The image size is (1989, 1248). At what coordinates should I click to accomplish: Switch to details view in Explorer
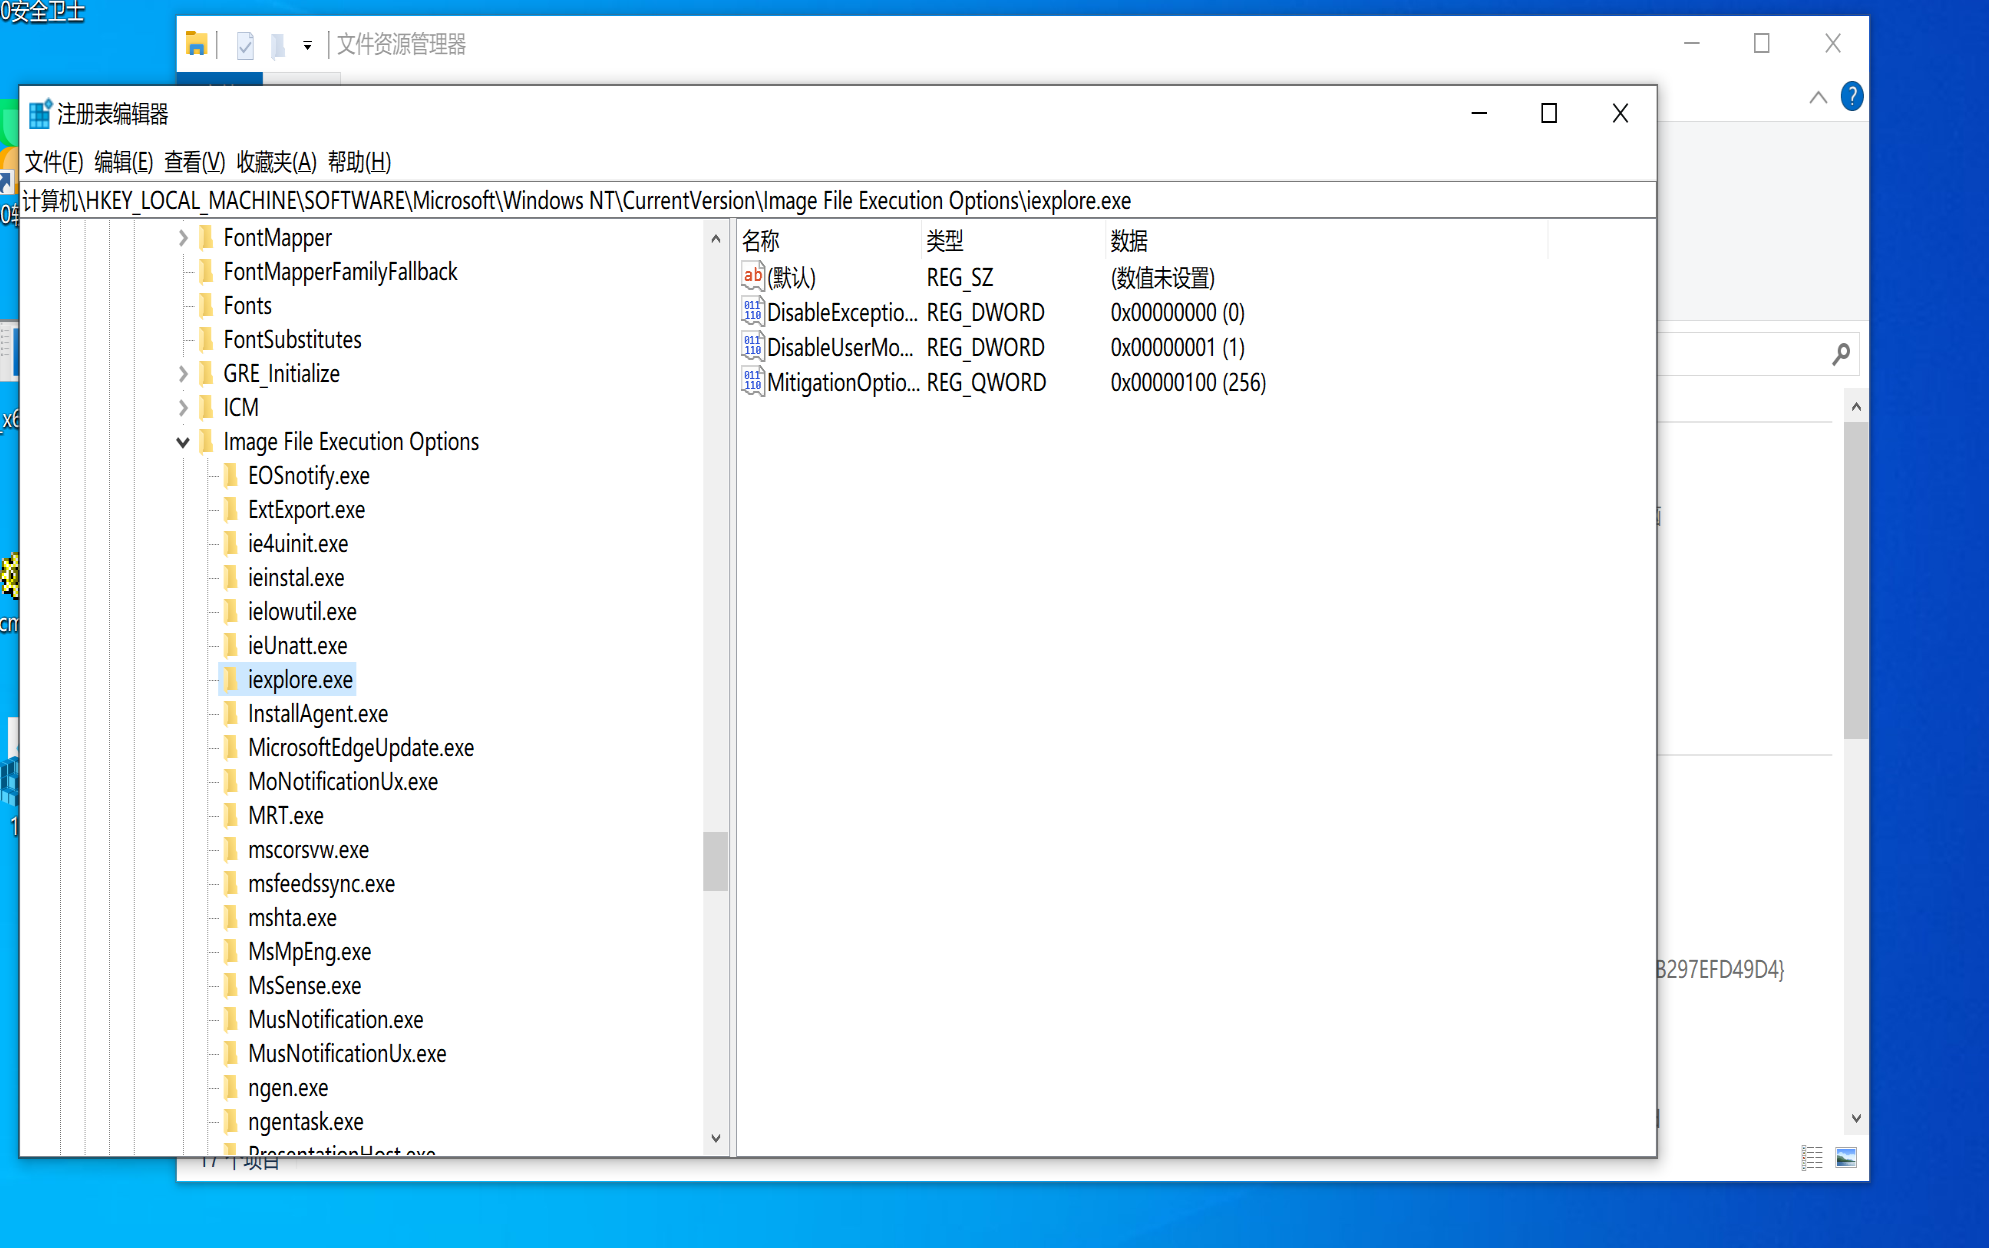pos(1812,1157)
